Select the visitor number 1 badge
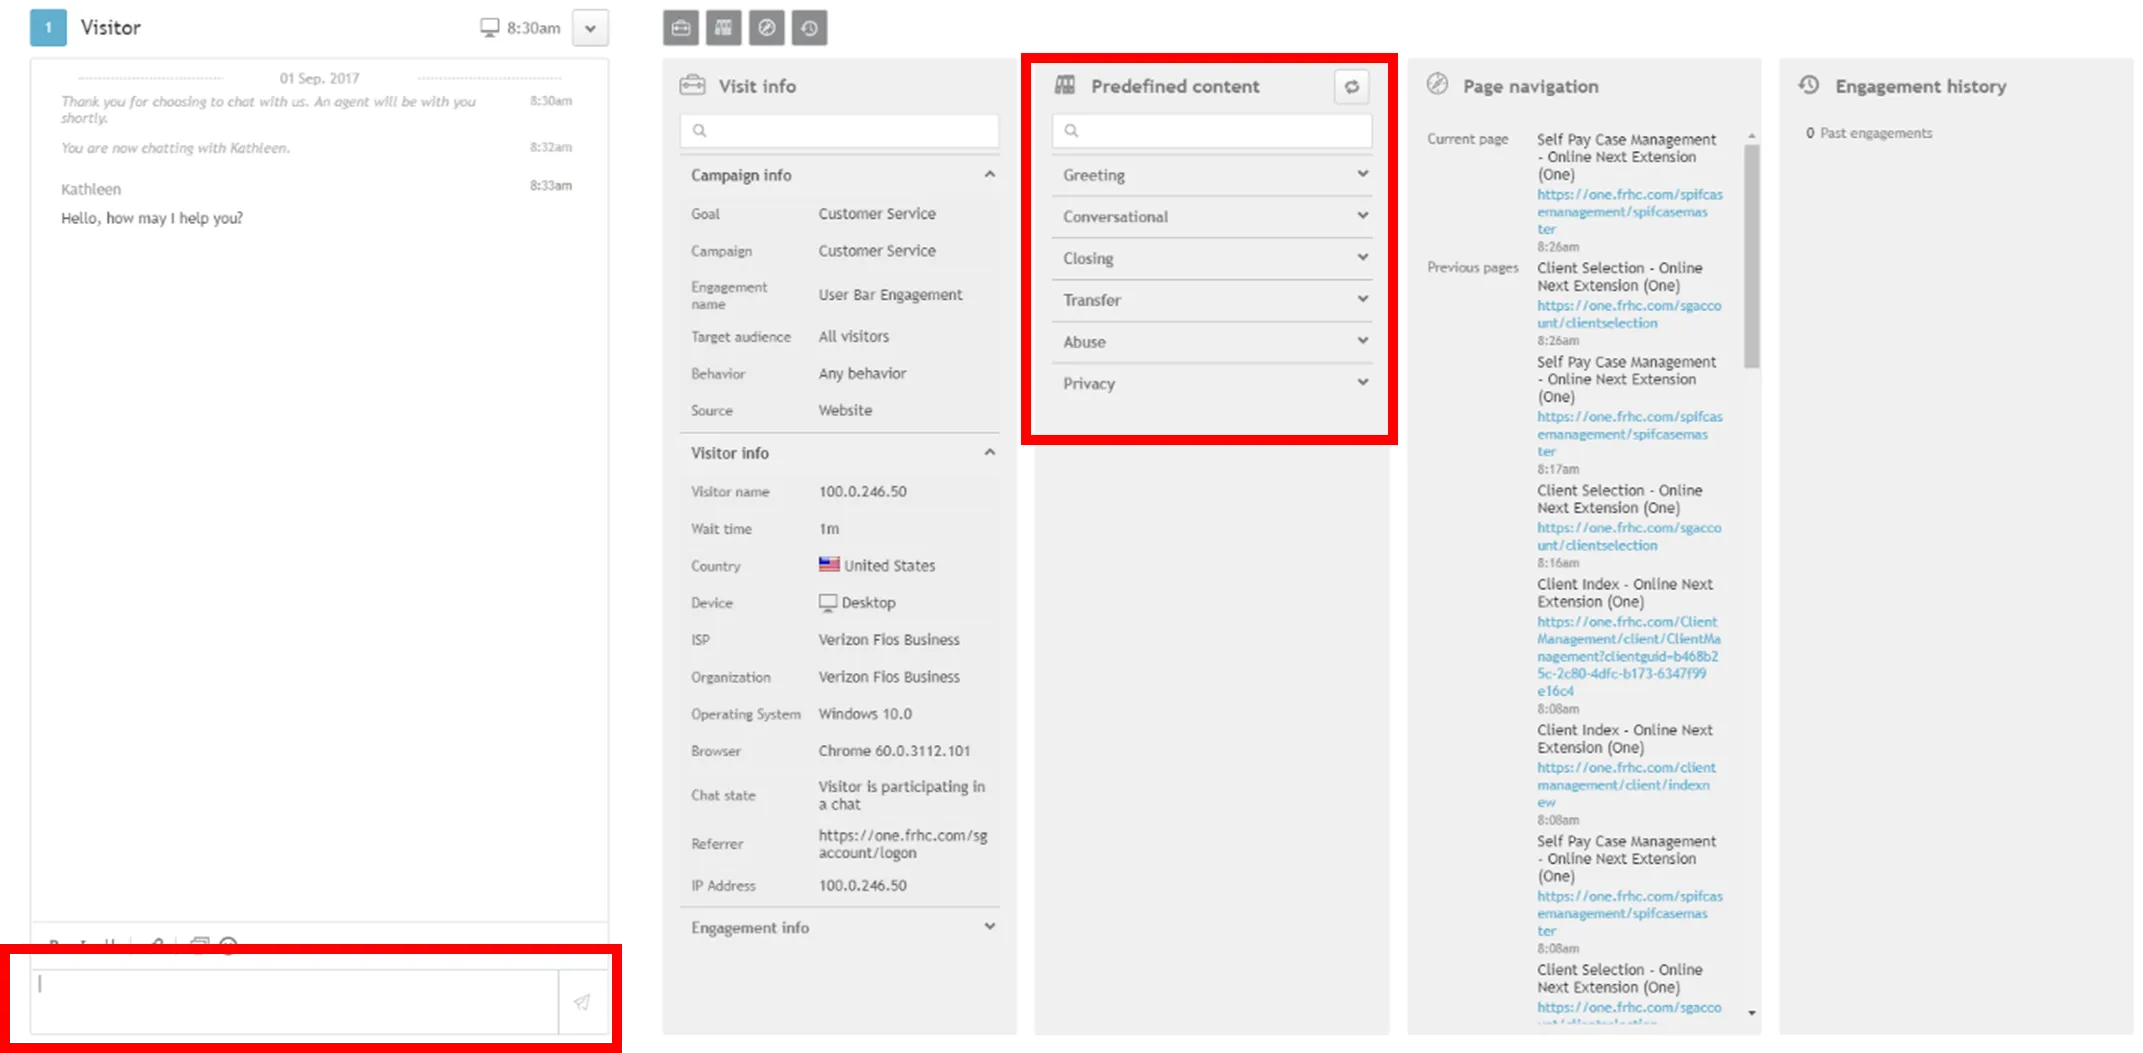Image resolution: width=2143 pixels, height=1053 pixels. (48, 28)
